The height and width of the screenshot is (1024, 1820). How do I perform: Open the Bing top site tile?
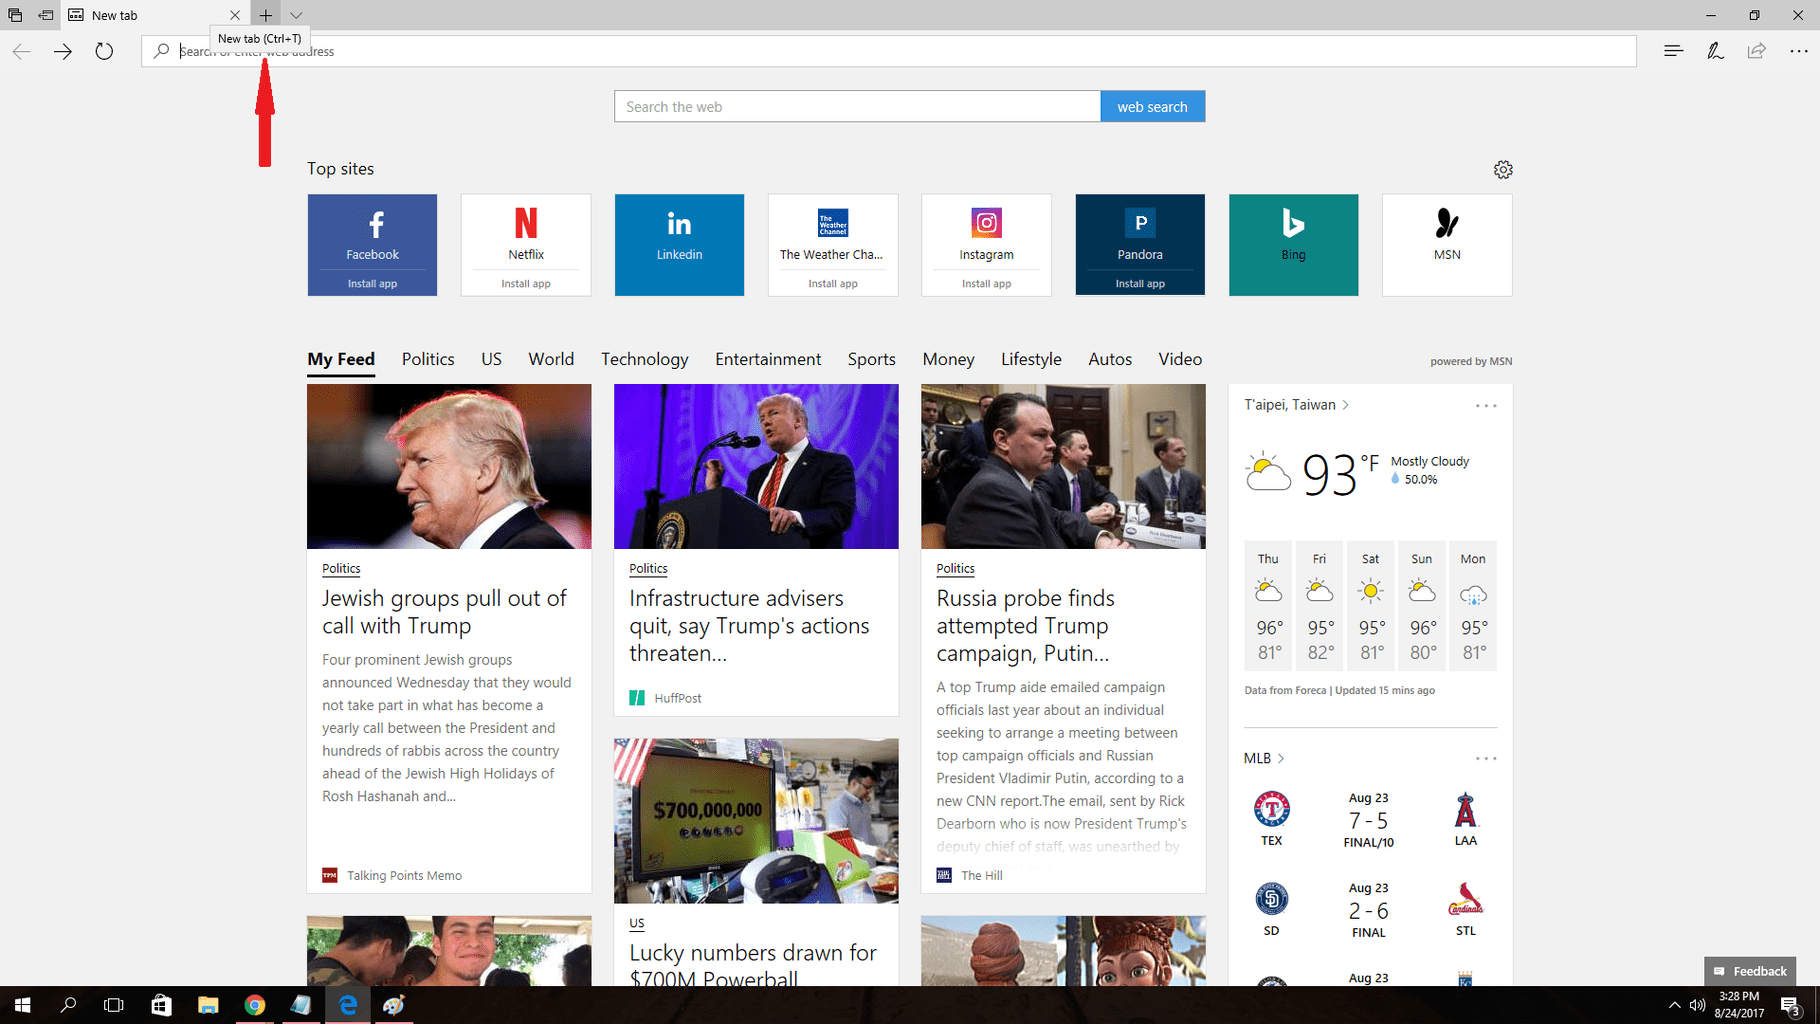point(1292,244)
